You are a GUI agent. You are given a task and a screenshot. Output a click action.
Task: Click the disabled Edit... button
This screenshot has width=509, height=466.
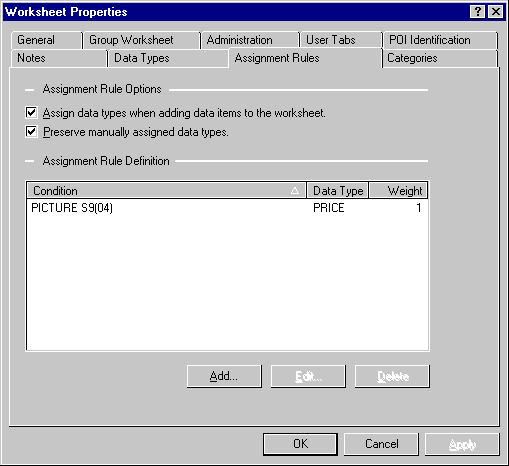tap(308, 376)
